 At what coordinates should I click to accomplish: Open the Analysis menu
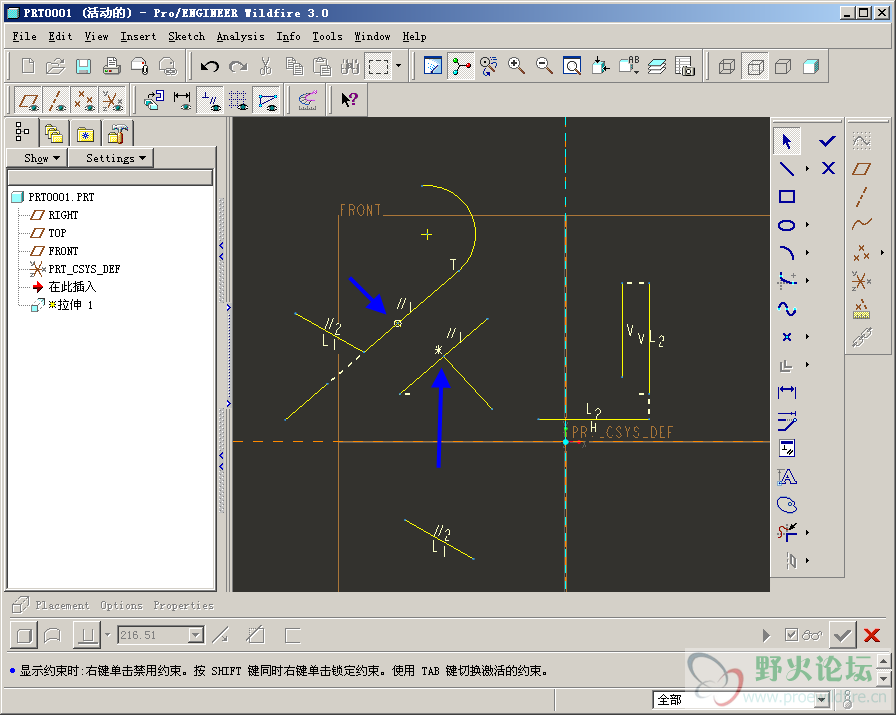coord(241,37)
